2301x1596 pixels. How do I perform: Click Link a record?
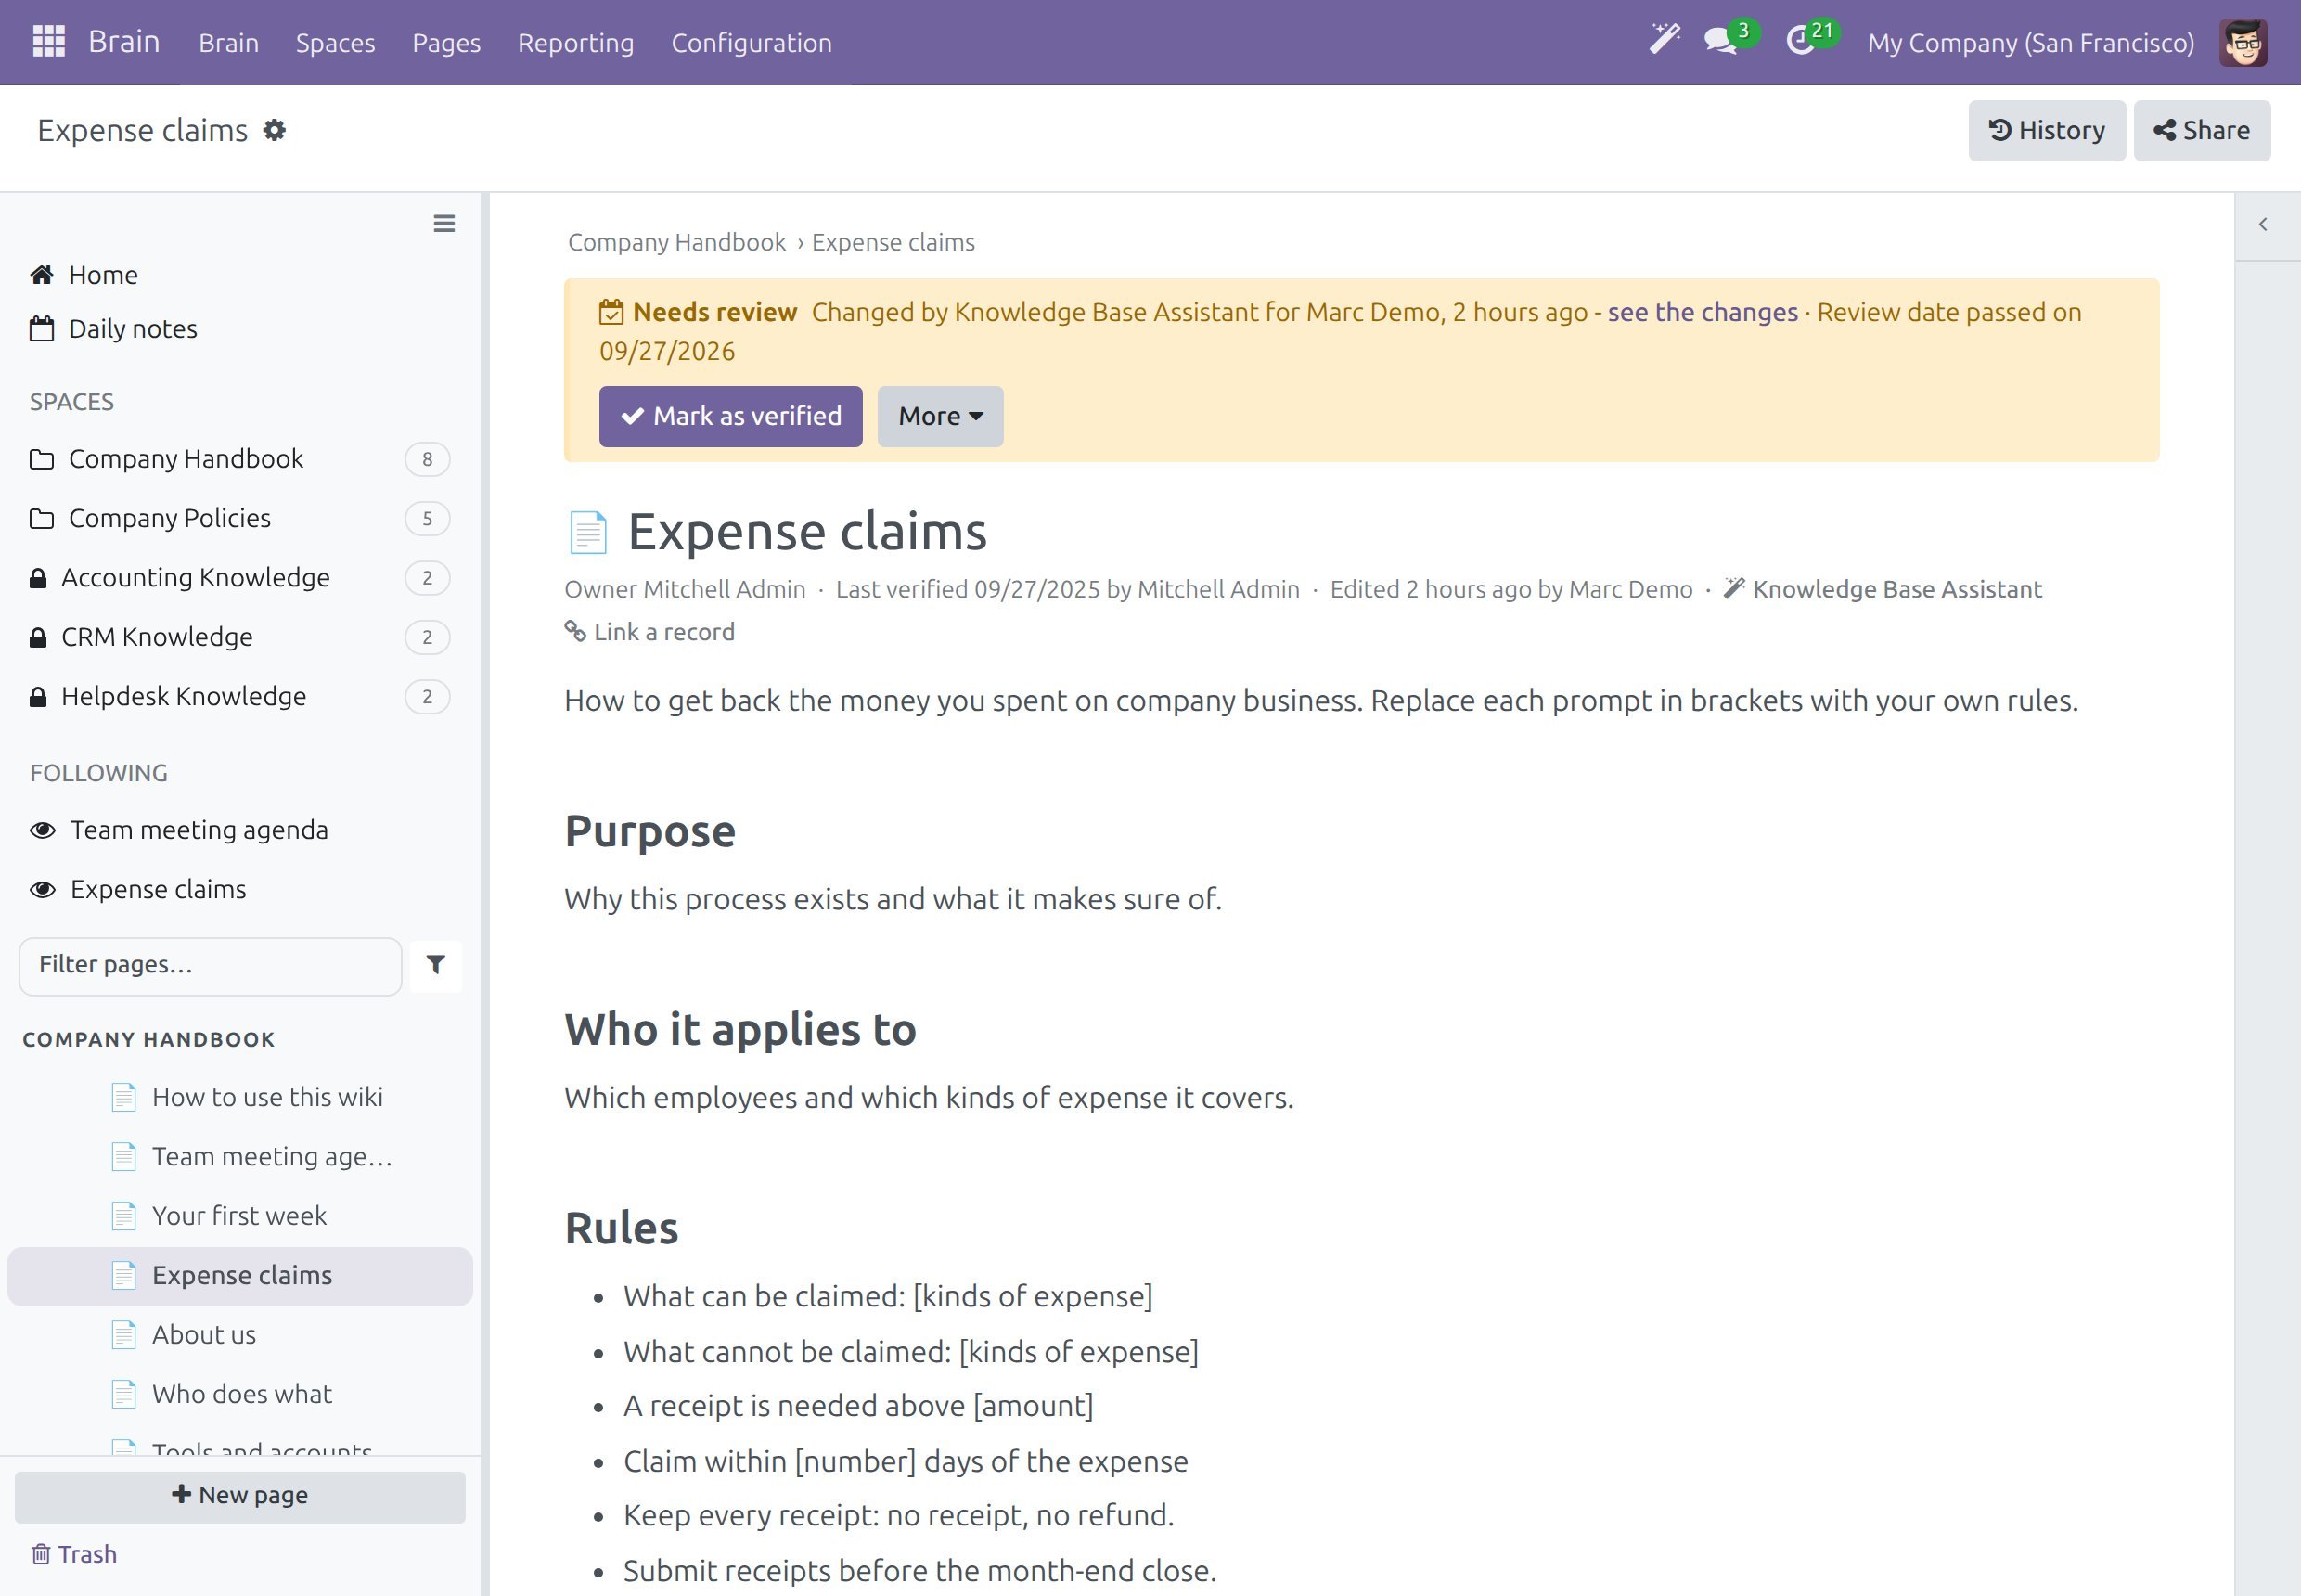tap(650, 632)
